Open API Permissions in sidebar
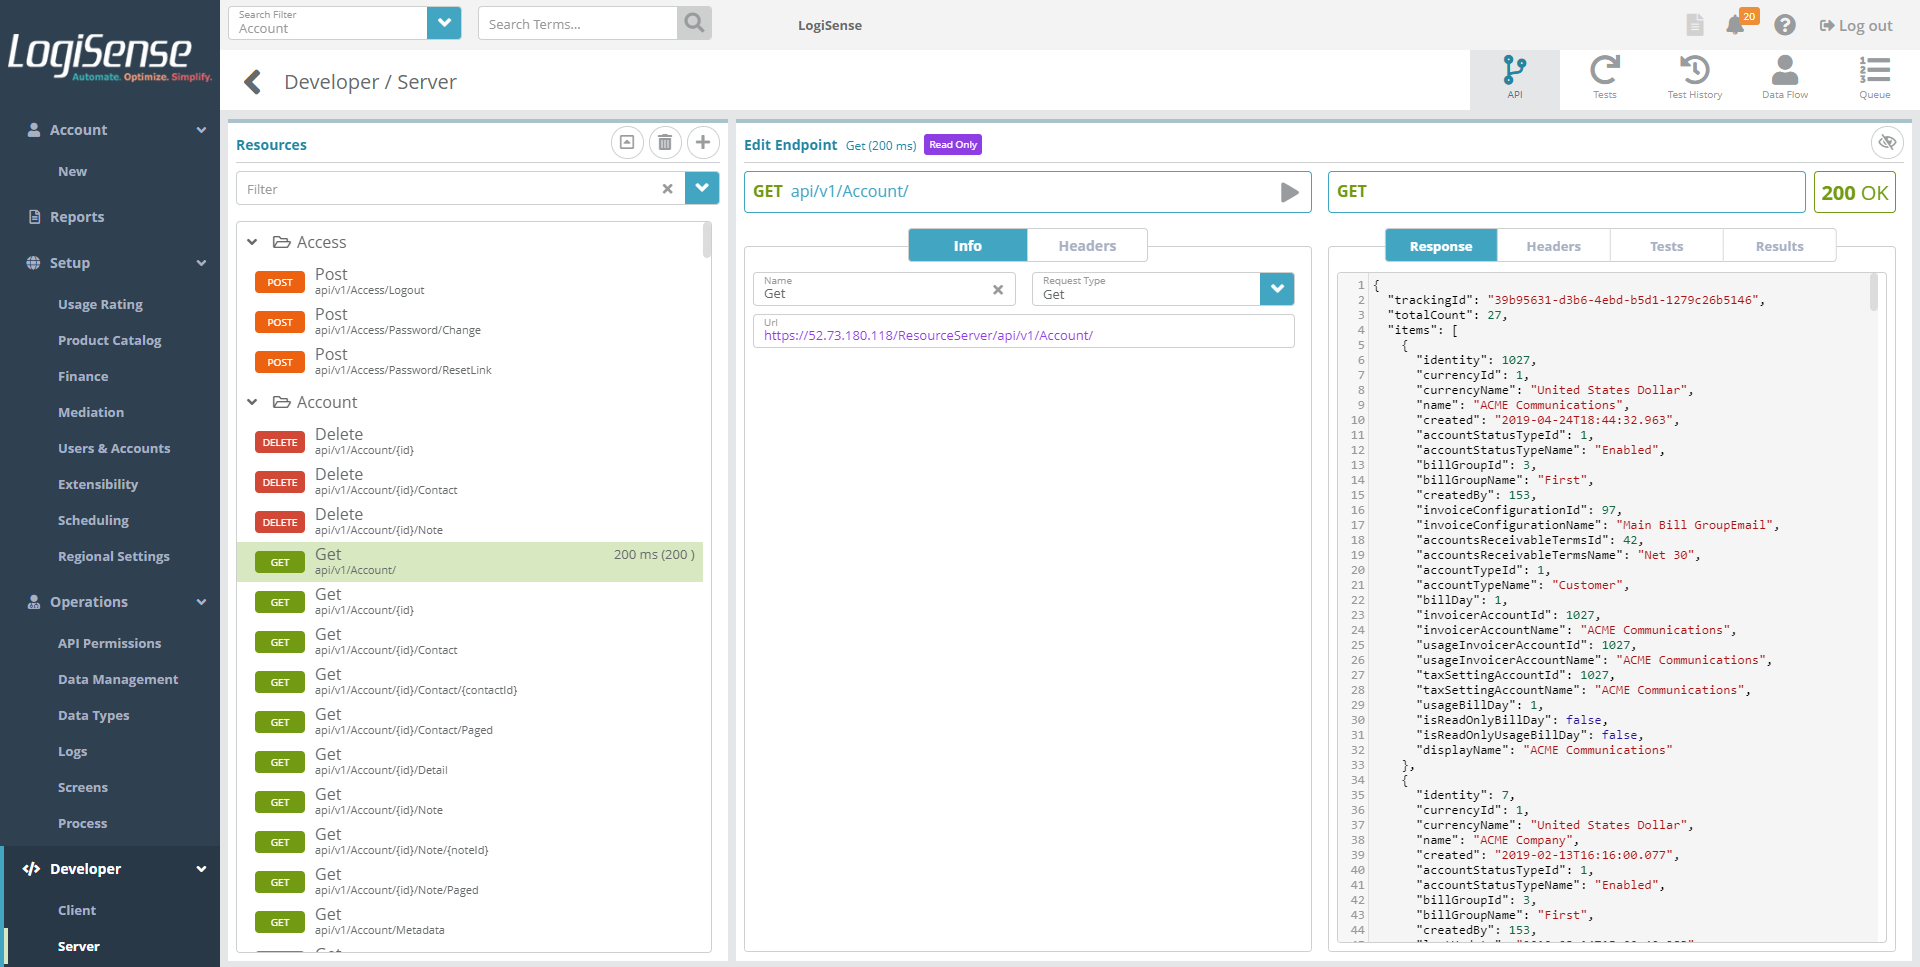 pos(109,644)
